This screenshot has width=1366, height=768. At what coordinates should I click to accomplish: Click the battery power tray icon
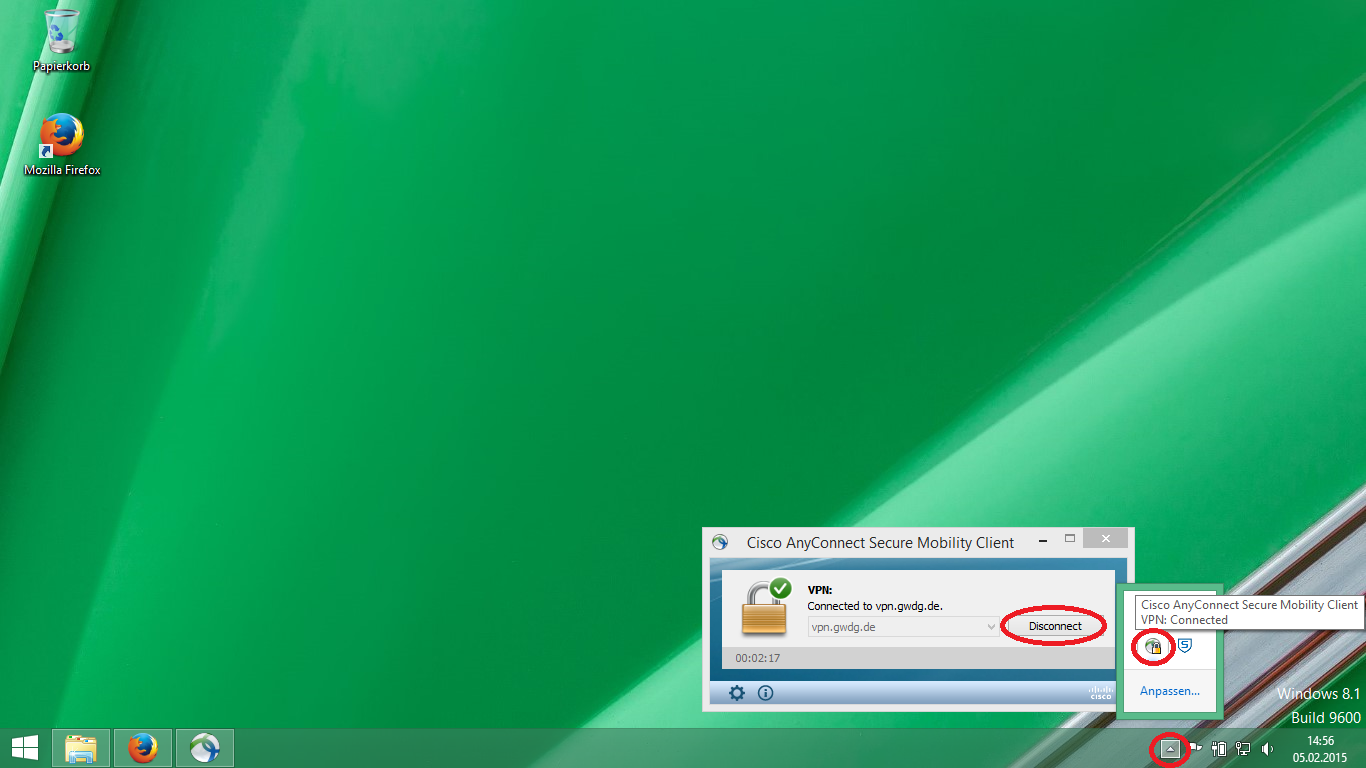(1219, 748)
